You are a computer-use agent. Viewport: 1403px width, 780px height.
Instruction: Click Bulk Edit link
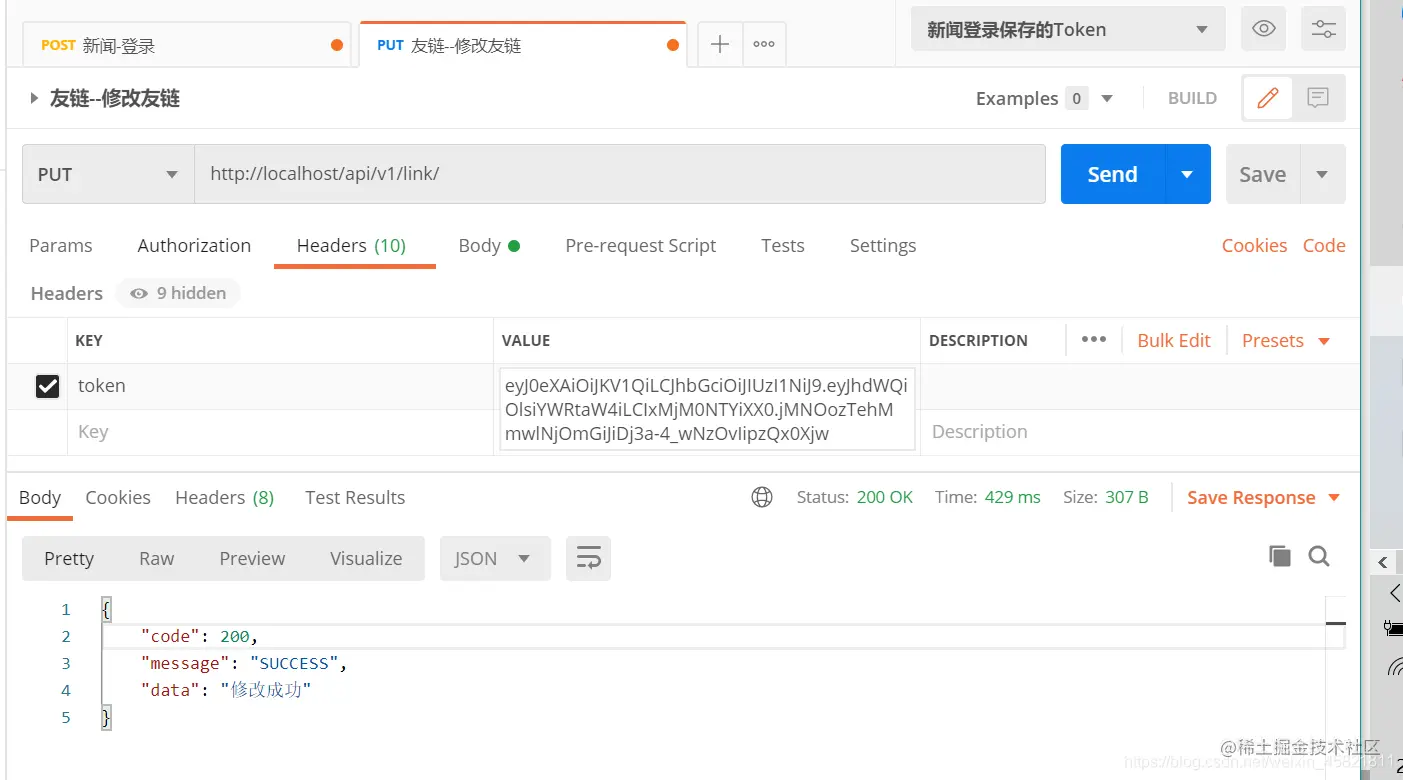(1173, 340)
